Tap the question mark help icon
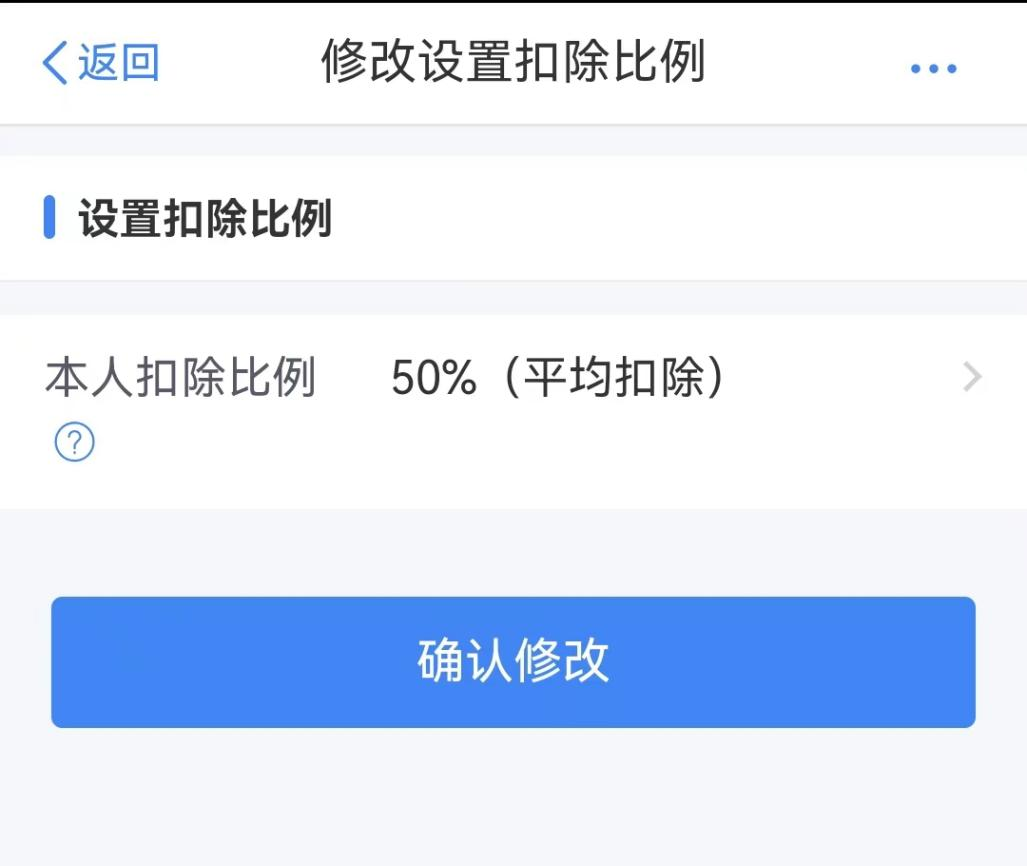This screenshot has height=866, width=1027. [x=74, y=441]
